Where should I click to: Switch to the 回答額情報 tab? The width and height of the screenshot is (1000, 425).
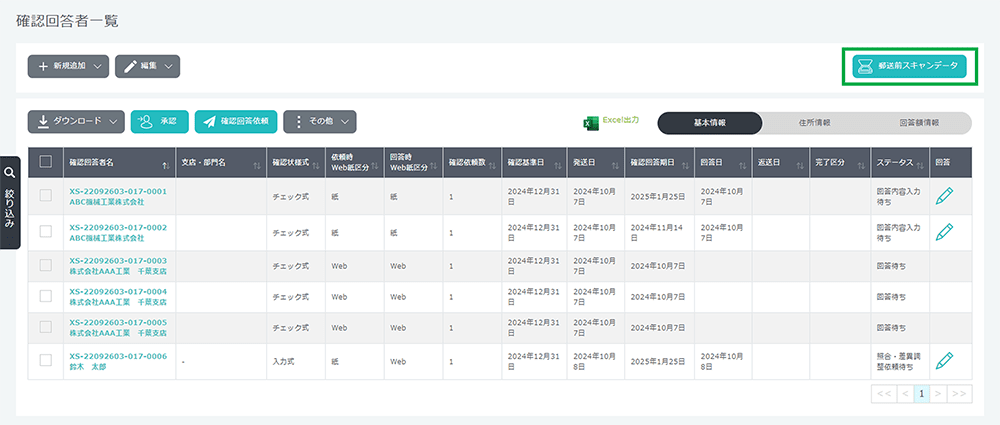coord(919,123)
